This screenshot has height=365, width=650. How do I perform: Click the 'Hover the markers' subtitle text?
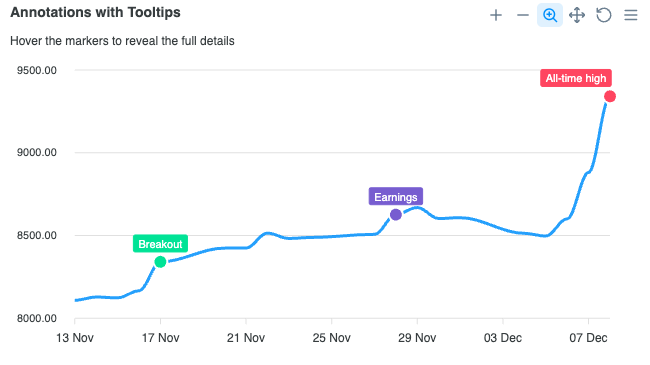pyautogui.click(x=122, y=41)
